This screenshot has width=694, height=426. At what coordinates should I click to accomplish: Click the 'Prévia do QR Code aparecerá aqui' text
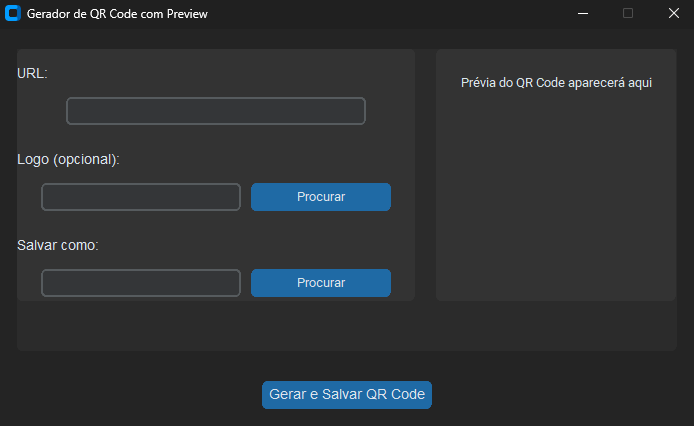pos(556,83)
